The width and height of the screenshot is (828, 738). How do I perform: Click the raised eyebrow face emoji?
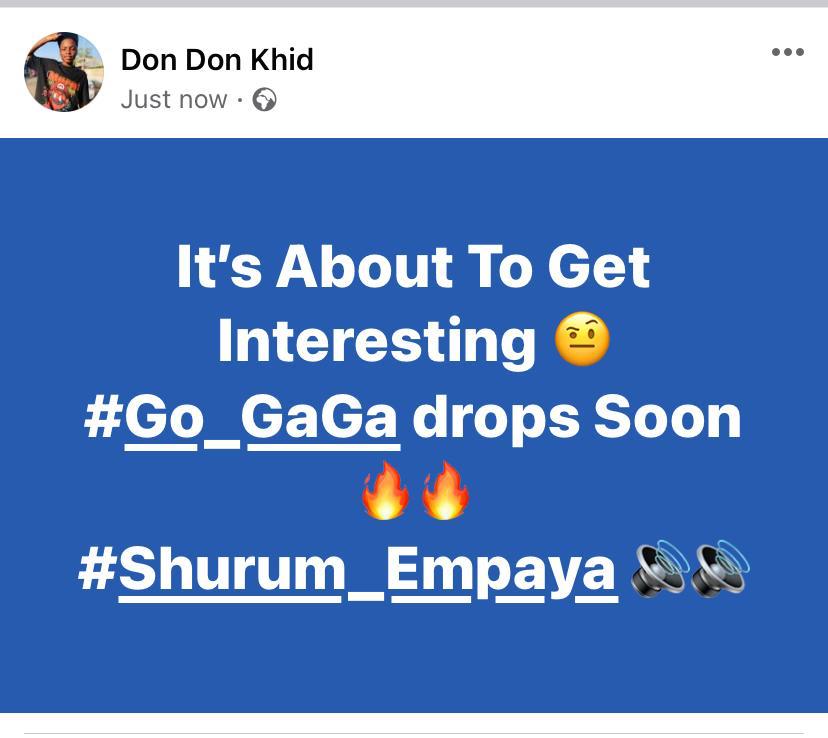click(x=582, y=339)
